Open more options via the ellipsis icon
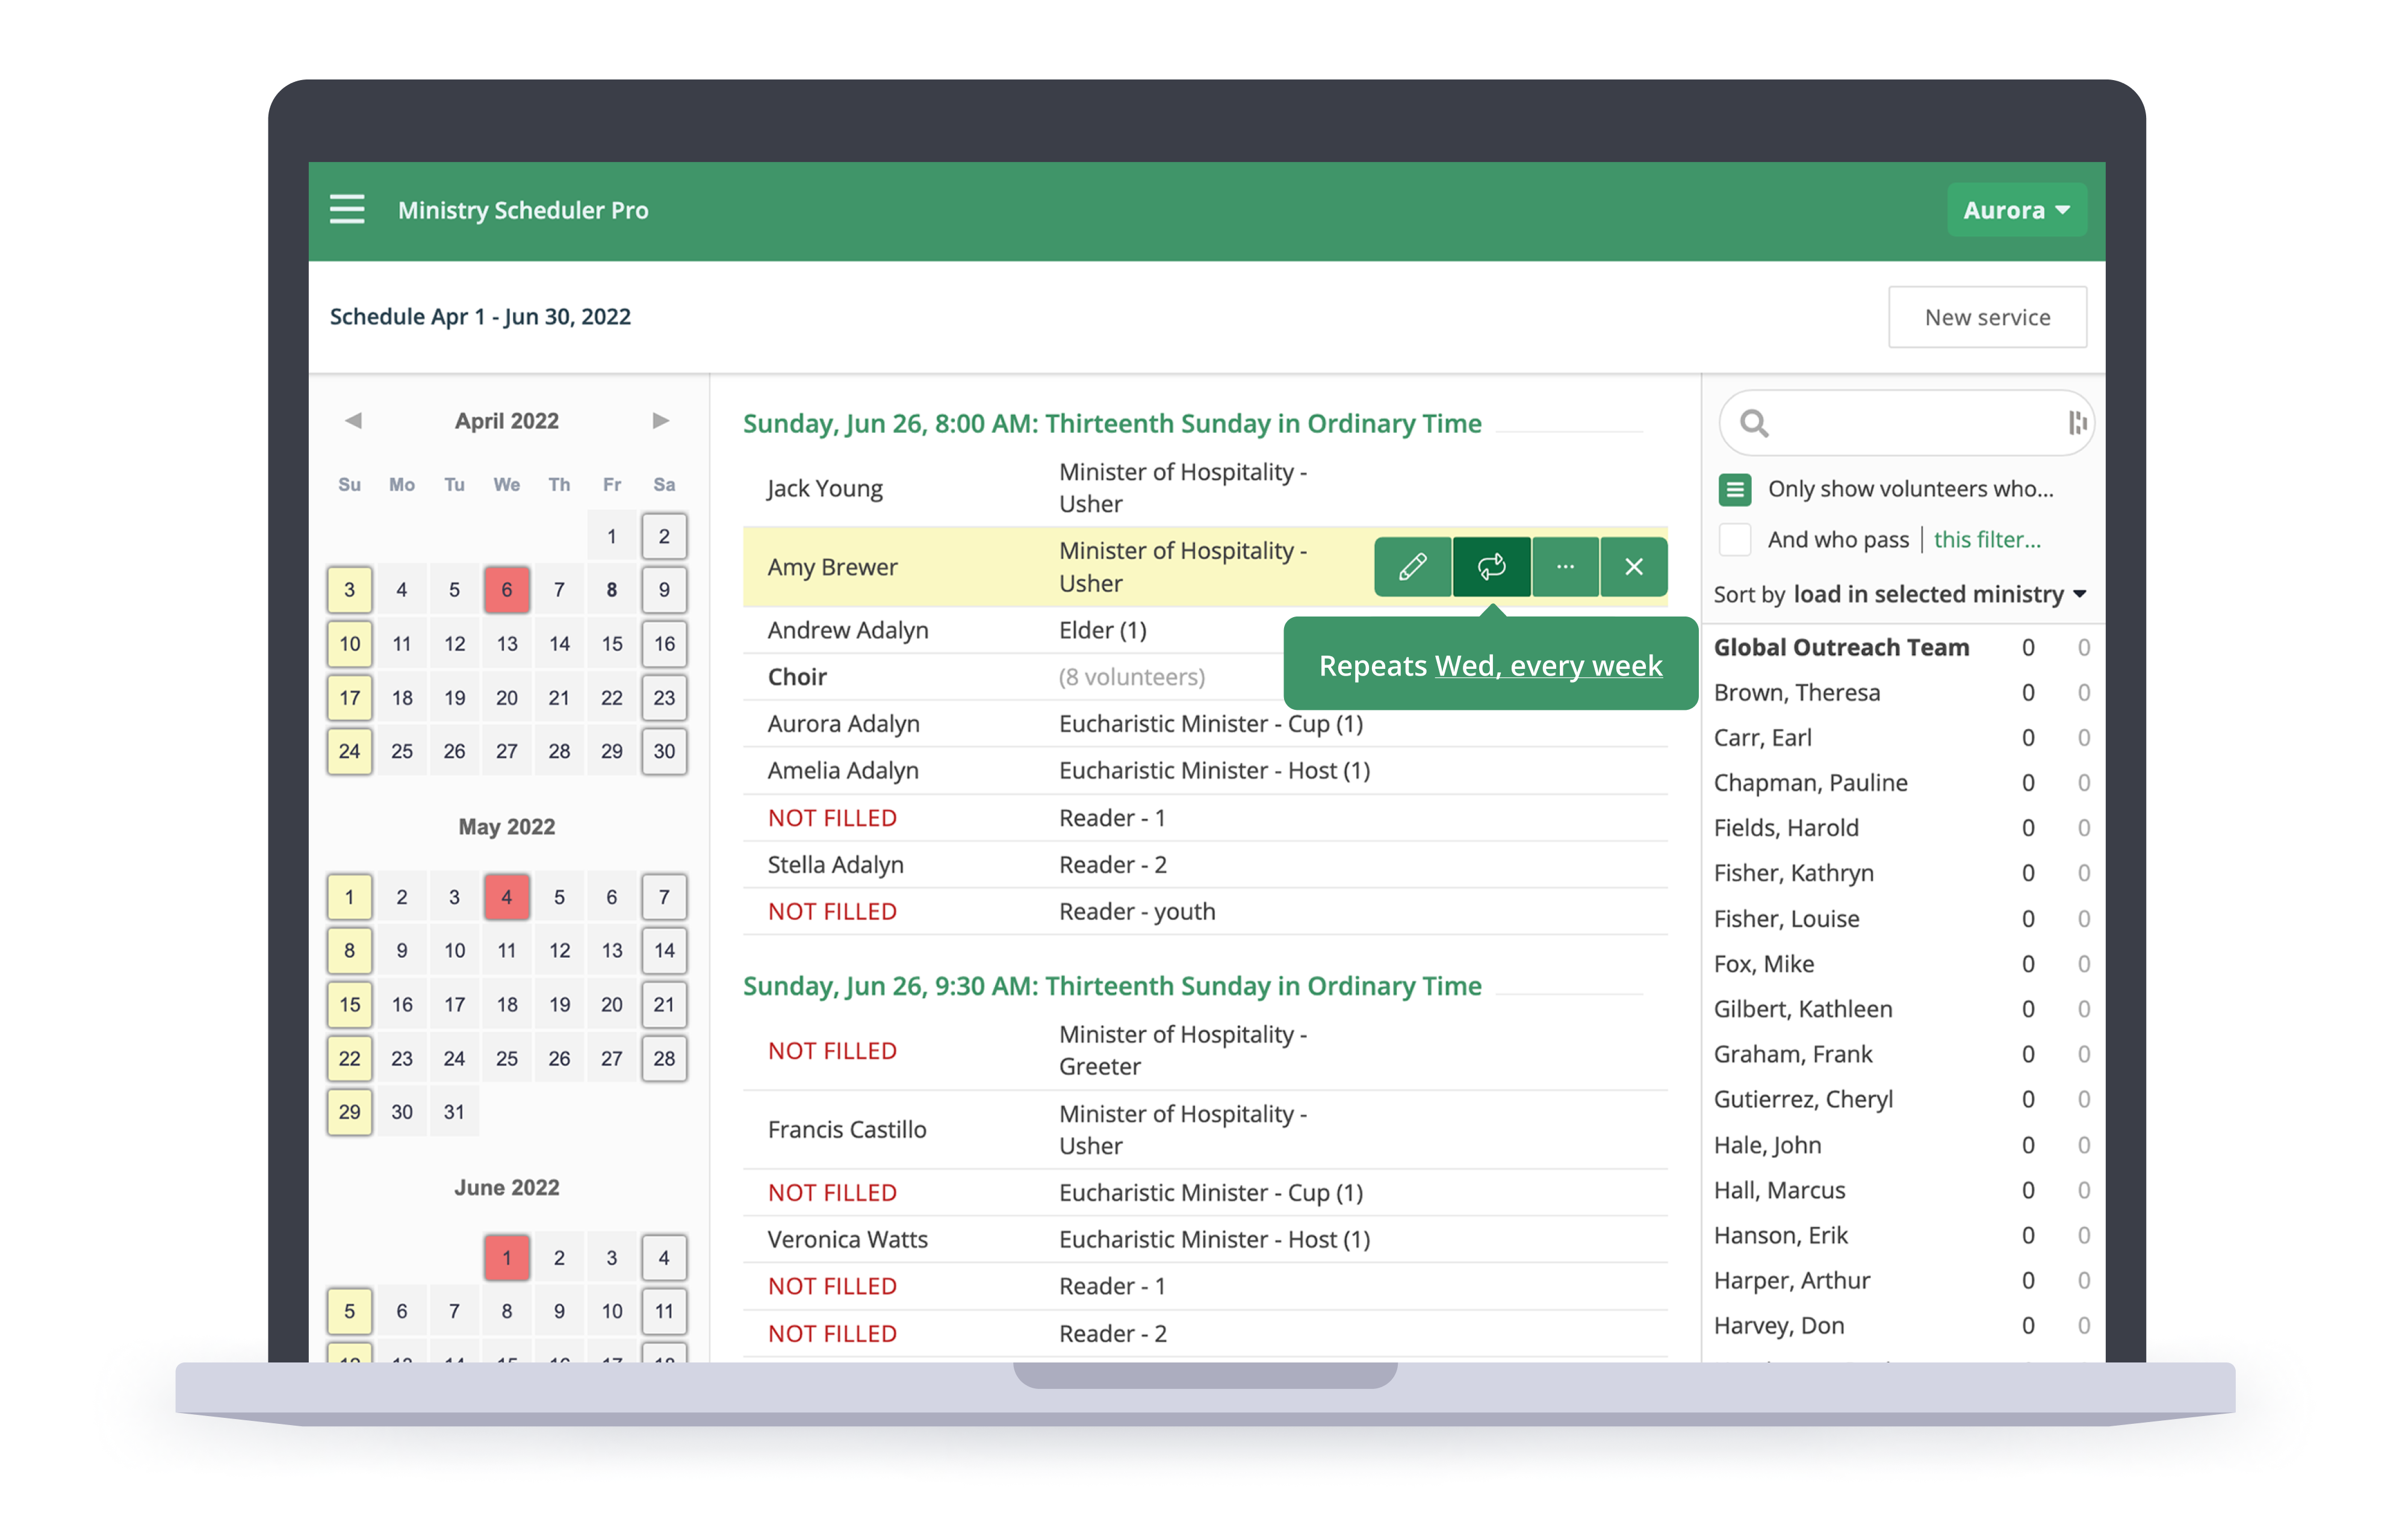The width and height of the screenshot is (2408, 1519). coord(1565,566)
